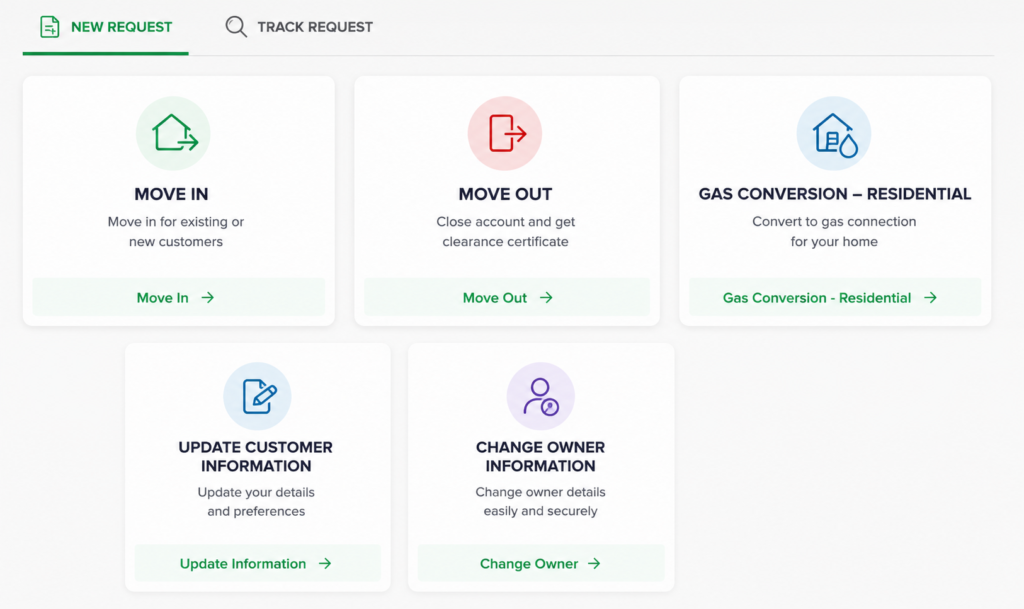Open the Track Request tab
This screenshot has width=1024, height=609.
298,27
